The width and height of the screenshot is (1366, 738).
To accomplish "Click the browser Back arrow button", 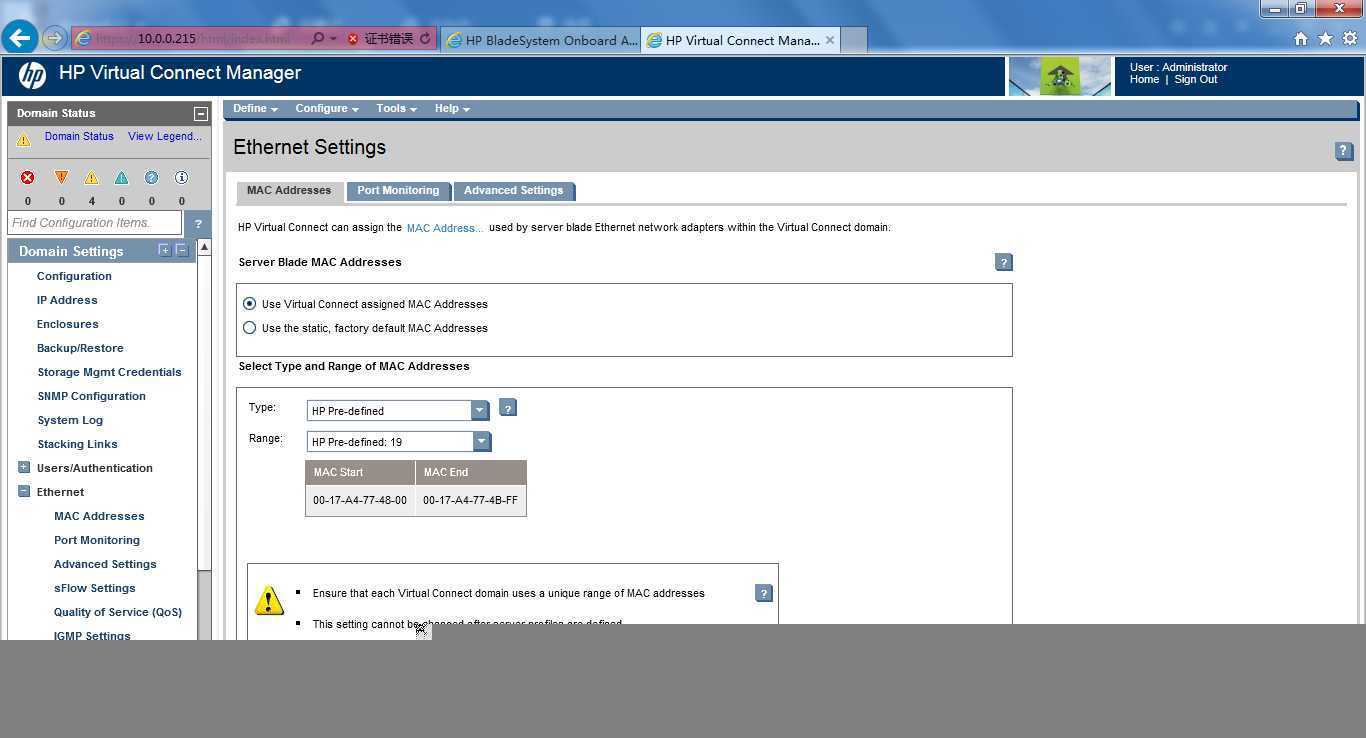I will point(20,38).
